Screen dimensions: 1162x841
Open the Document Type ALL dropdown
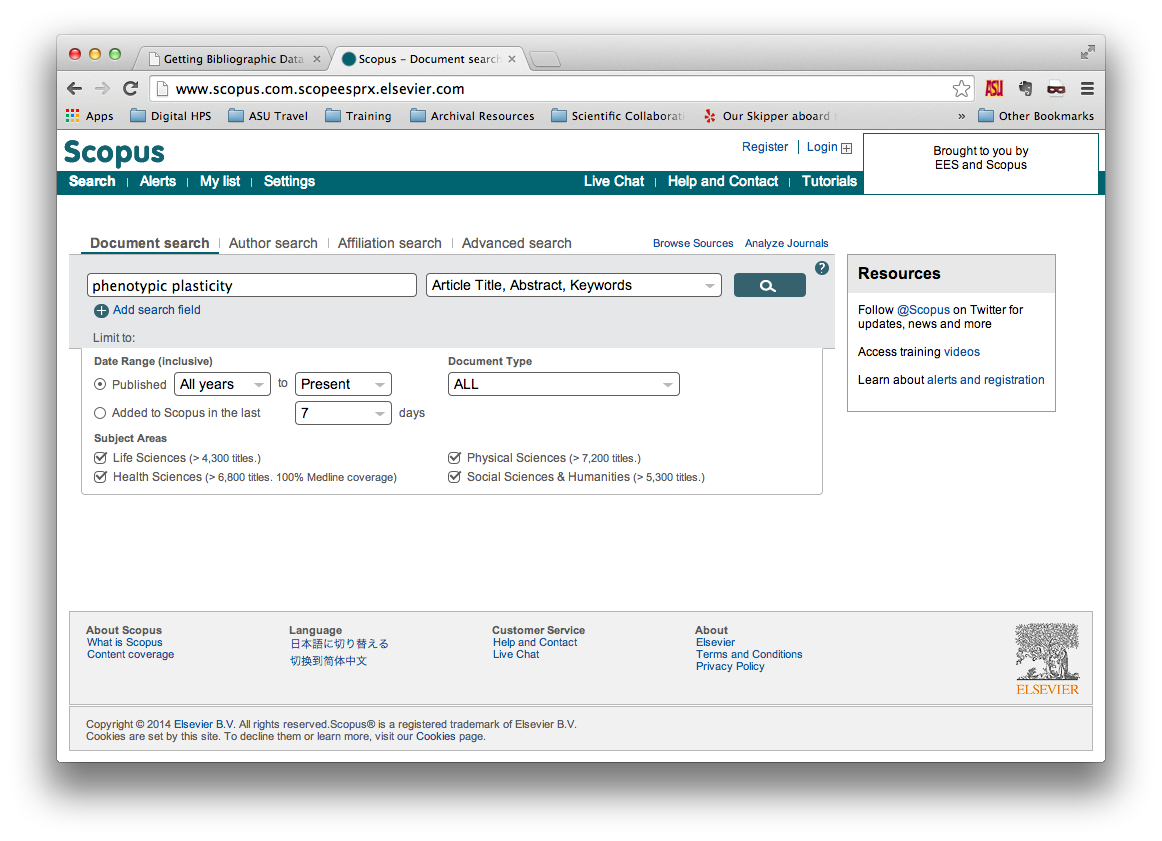(564, 385)
